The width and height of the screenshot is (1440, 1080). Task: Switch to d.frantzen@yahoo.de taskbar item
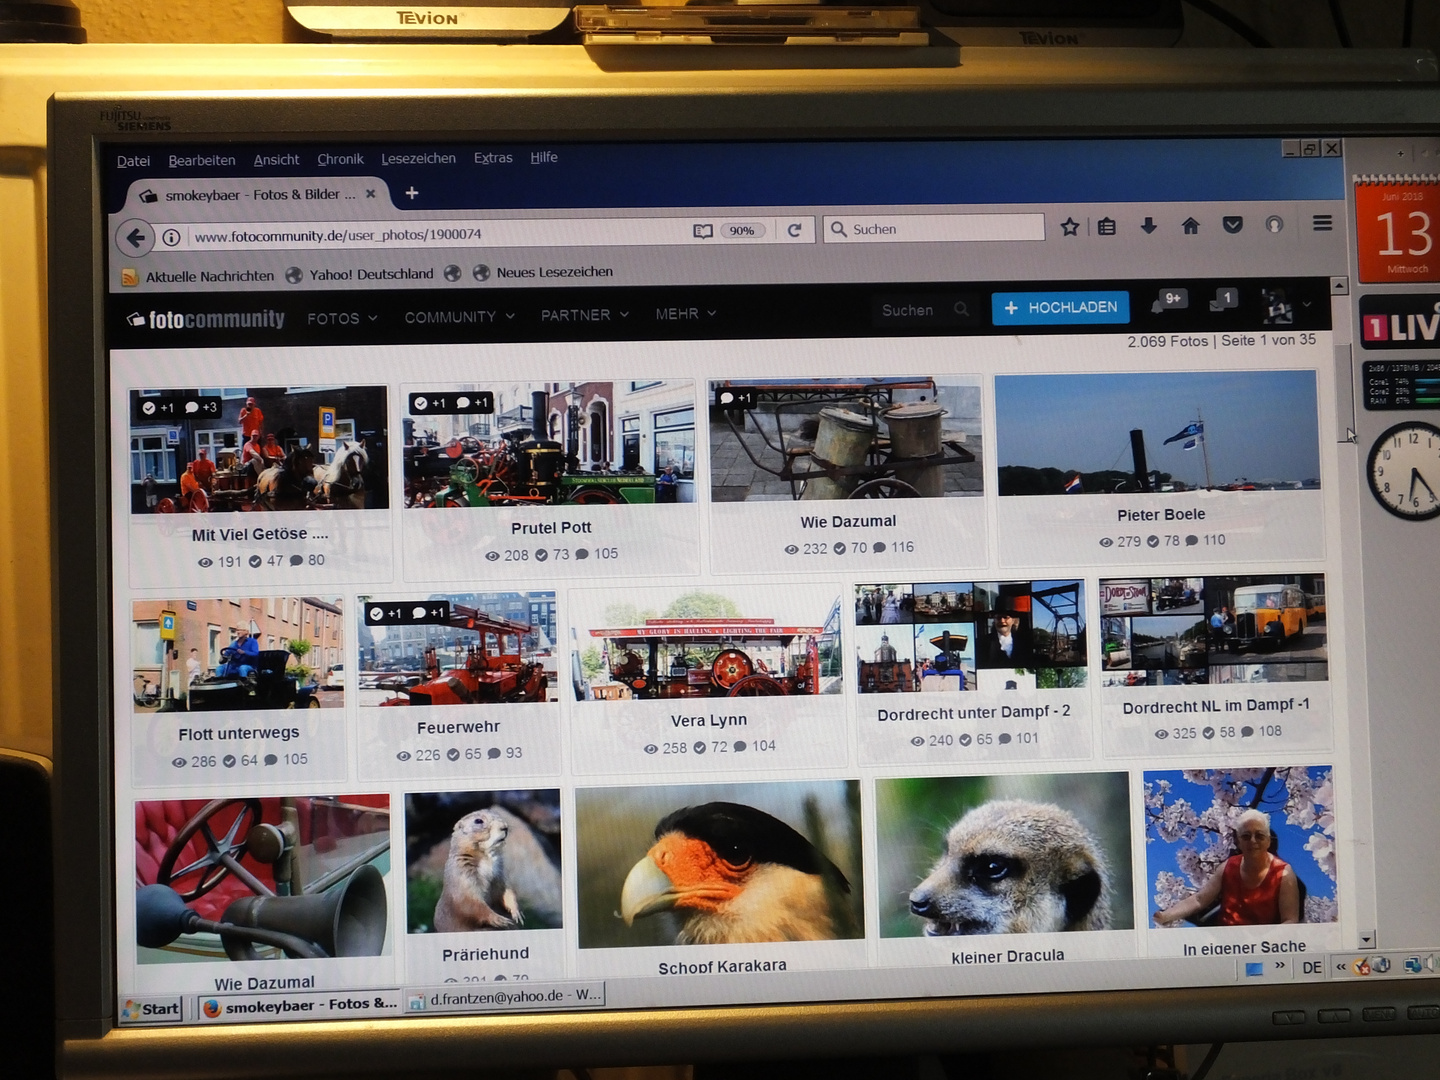tap(505, 997)
